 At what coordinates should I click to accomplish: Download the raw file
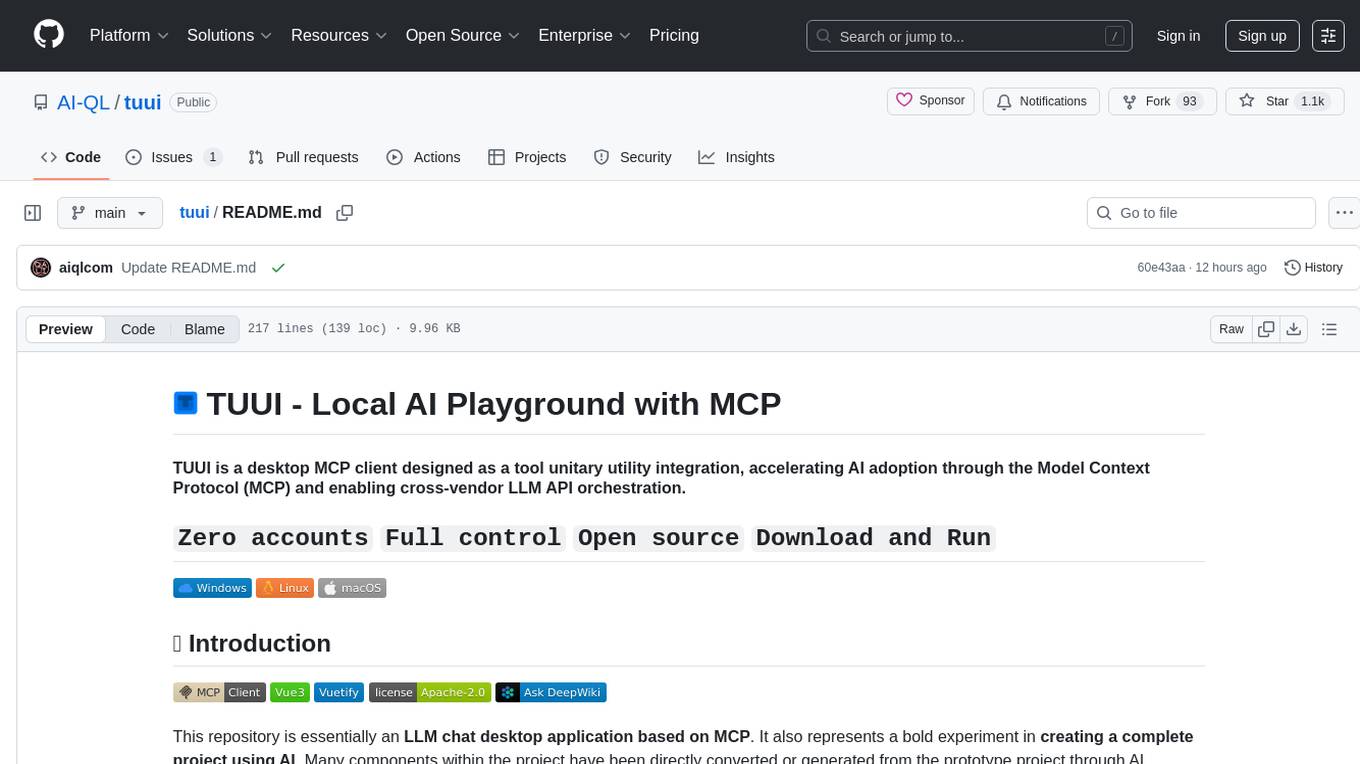point(1293,329)
